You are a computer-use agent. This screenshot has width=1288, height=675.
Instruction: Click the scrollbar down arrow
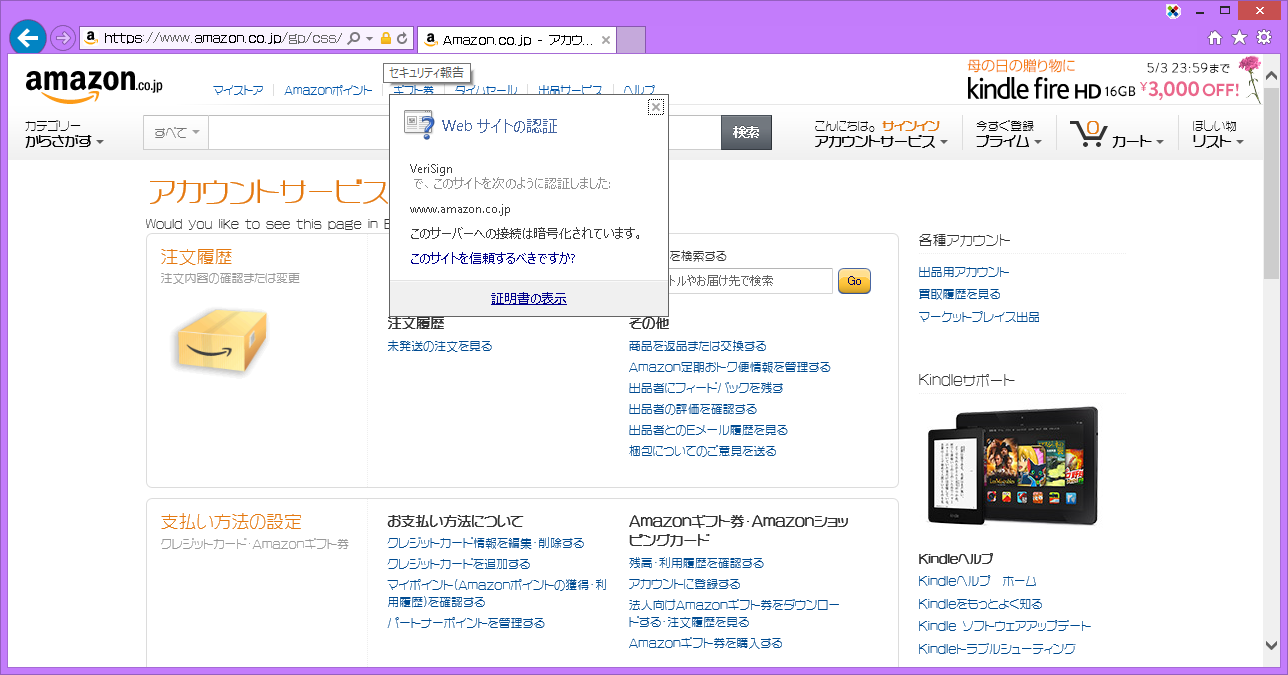coord(1271,646)
